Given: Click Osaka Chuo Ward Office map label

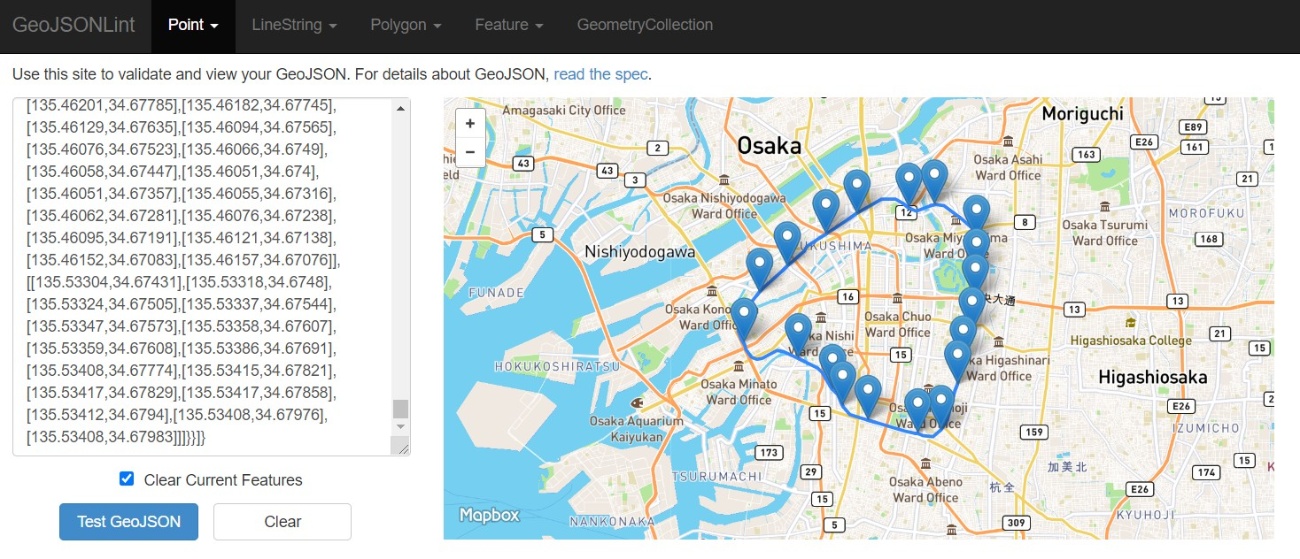Looking at the screenshot, I should (x=897, y=325).
